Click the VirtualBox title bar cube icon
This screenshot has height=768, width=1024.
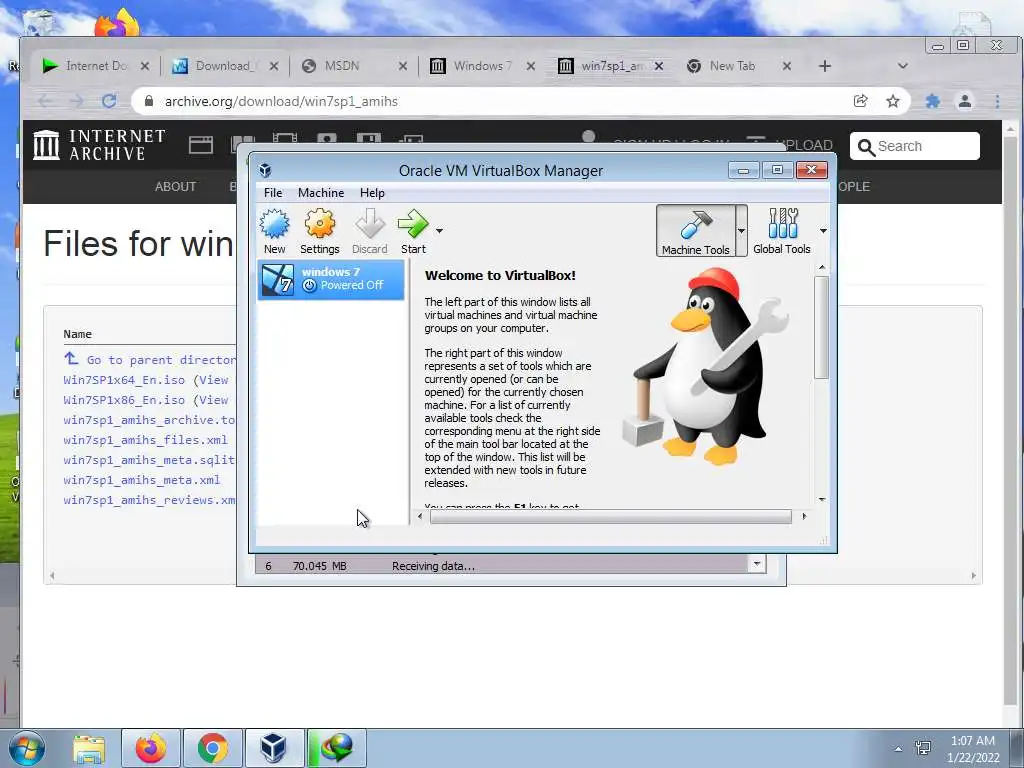(265, 170)
